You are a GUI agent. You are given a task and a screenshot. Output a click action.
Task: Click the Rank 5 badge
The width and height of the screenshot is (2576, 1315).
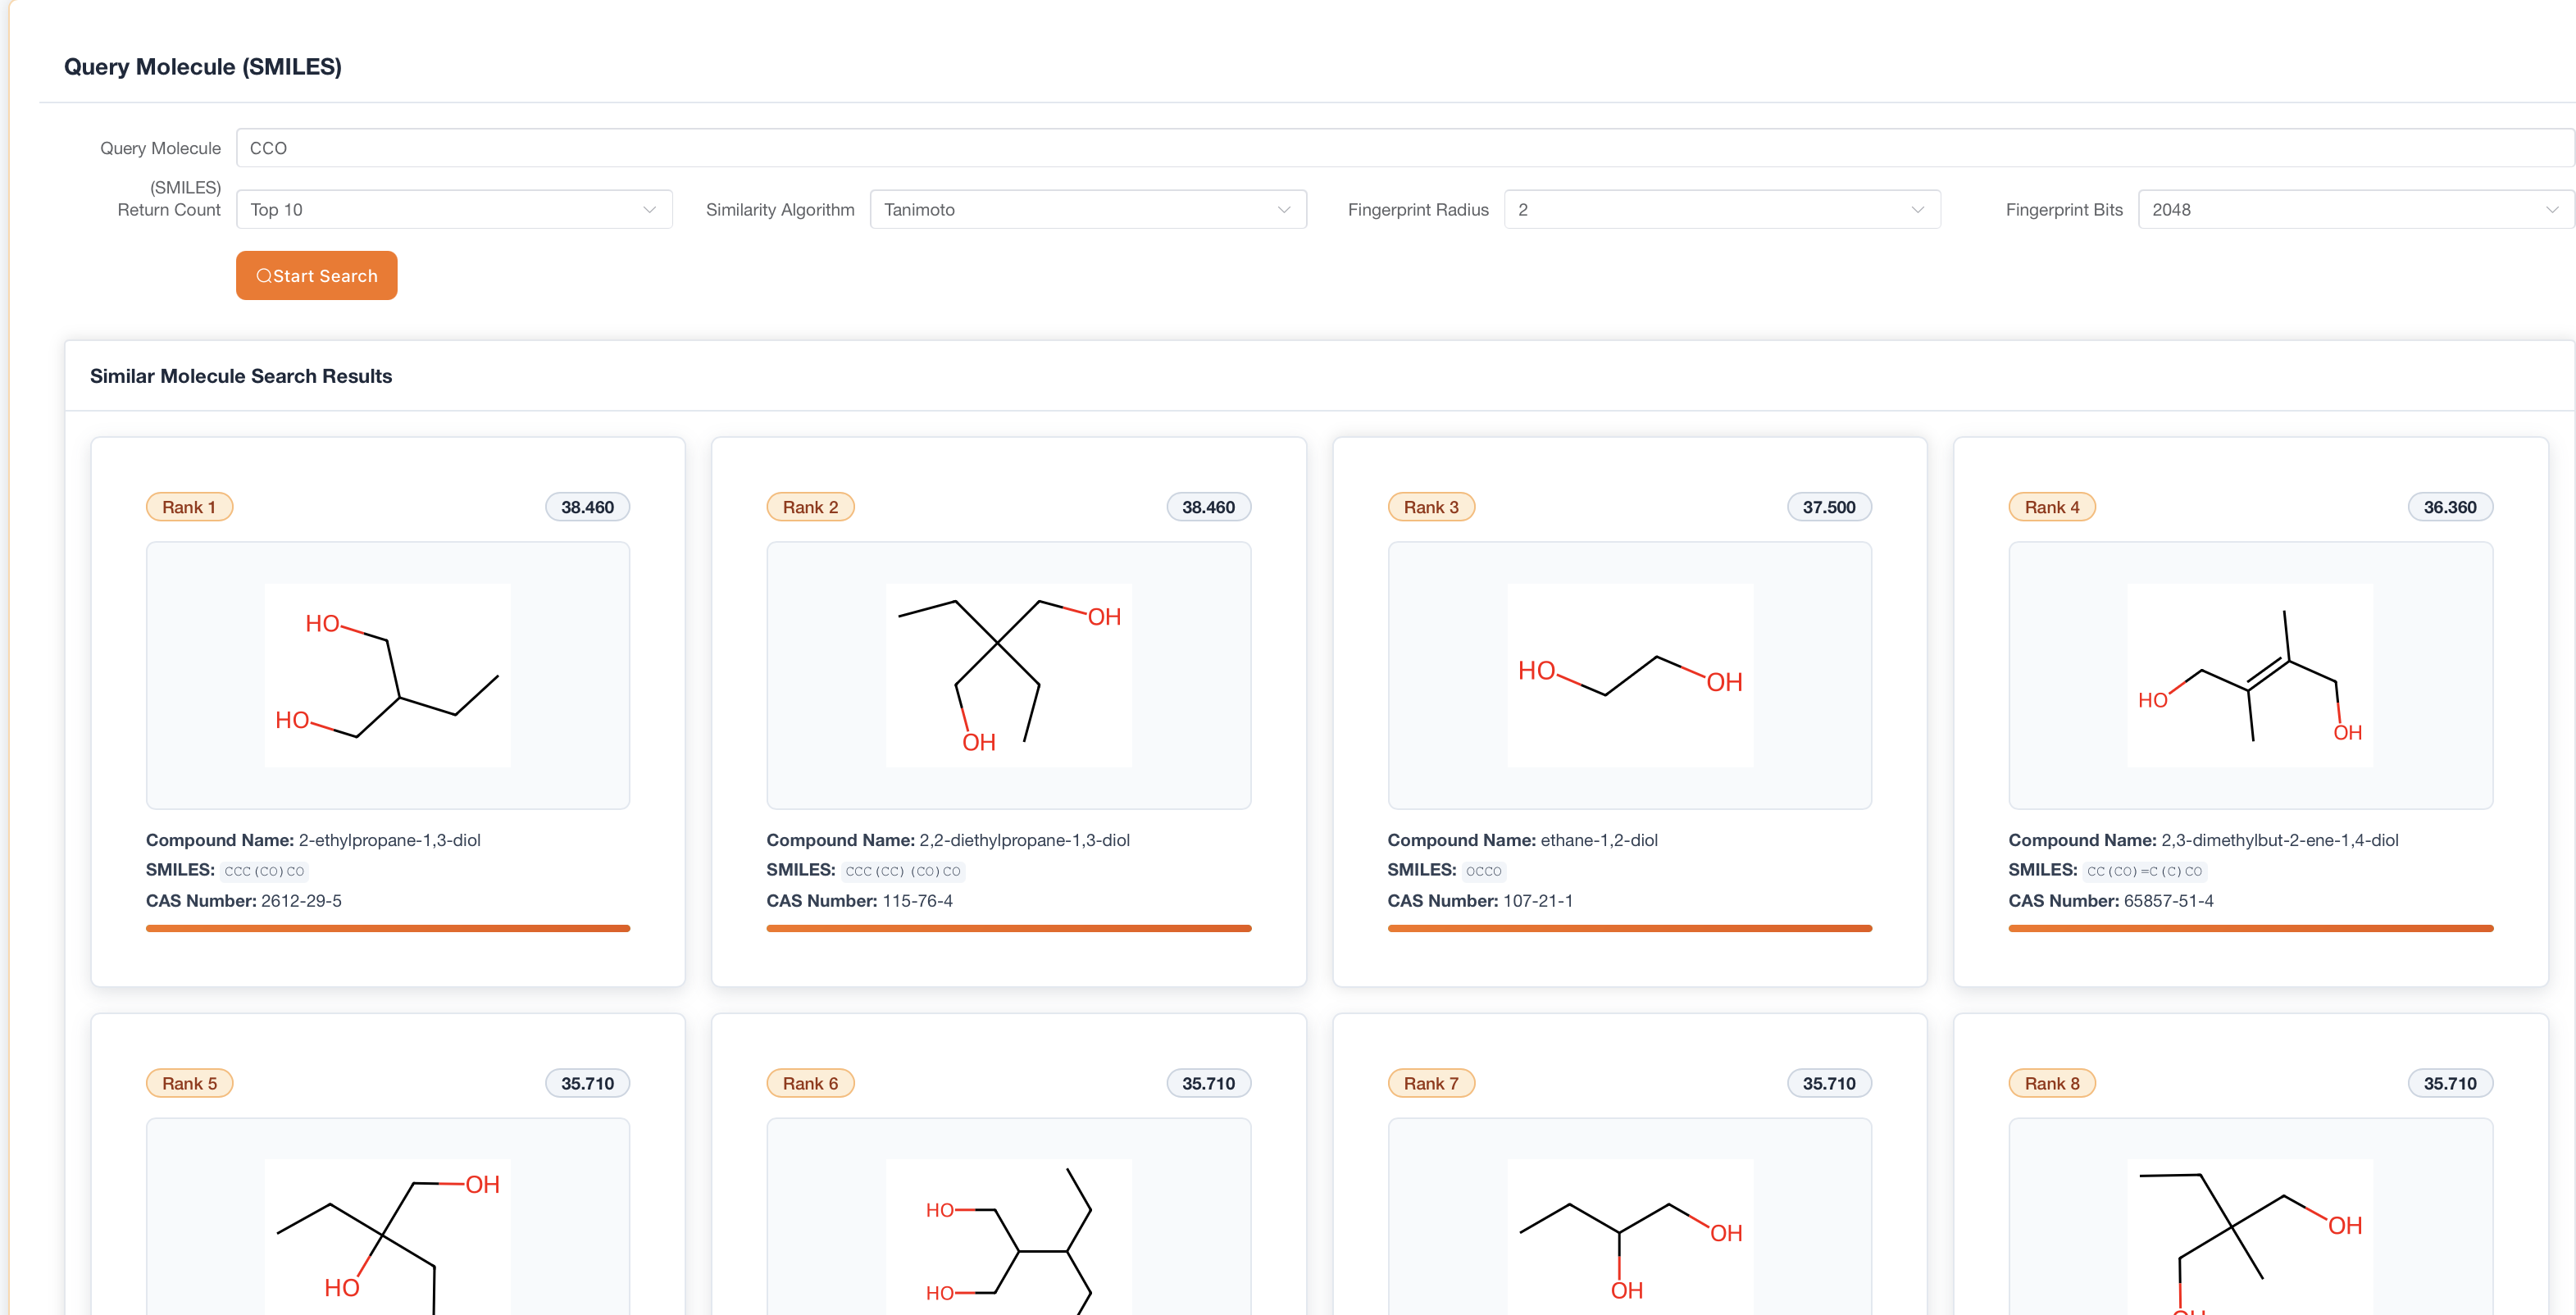tap(190, 1083)
